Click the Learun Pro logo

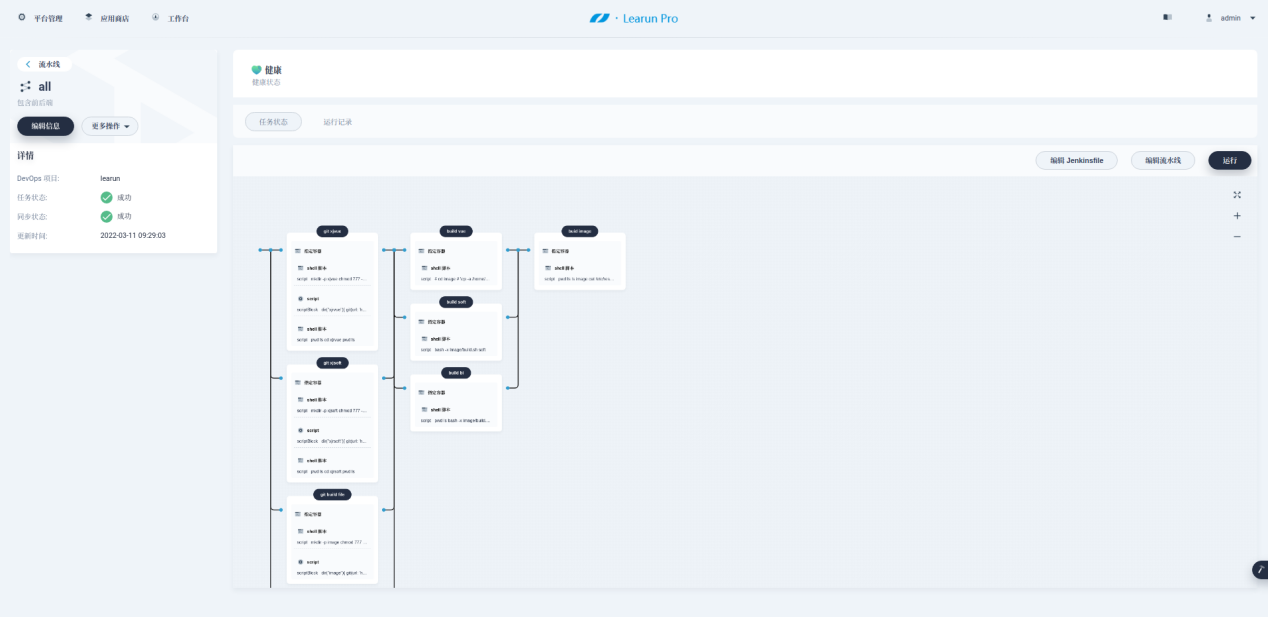click(x=634, y=18)
